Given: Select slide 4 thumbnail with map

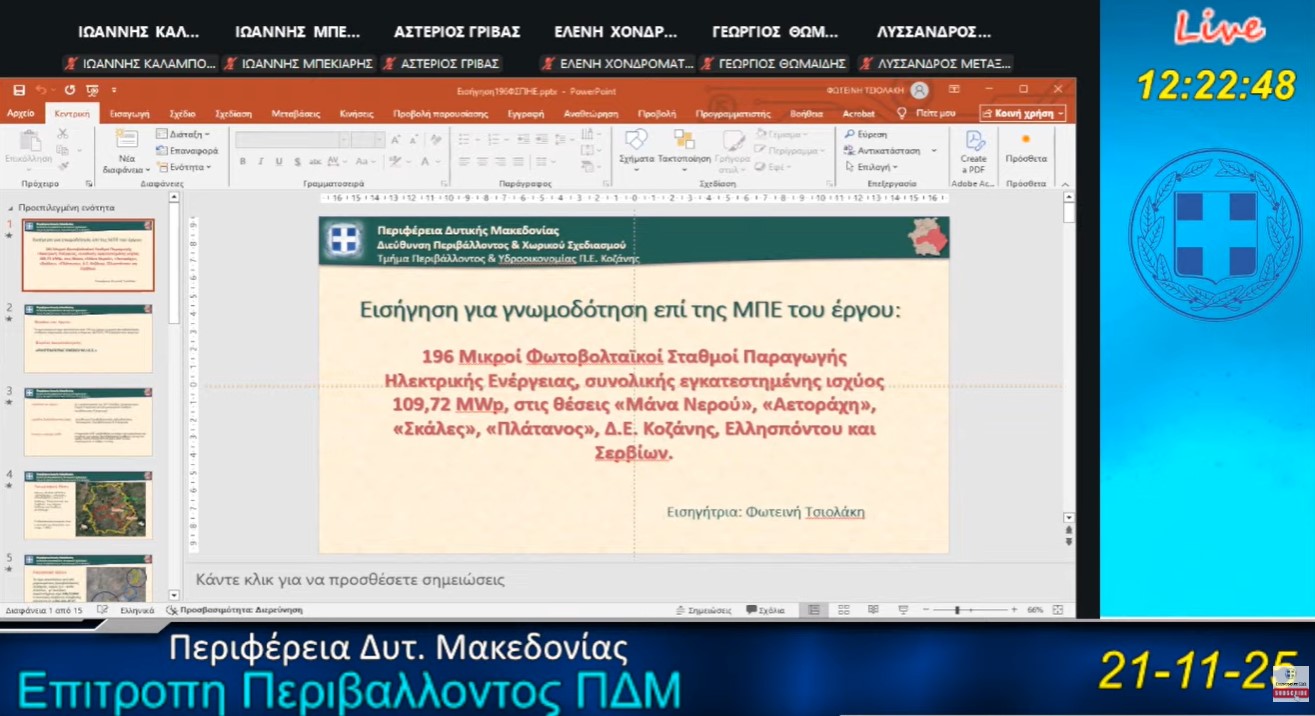Looking at the screenshot, I should (88, 505).
